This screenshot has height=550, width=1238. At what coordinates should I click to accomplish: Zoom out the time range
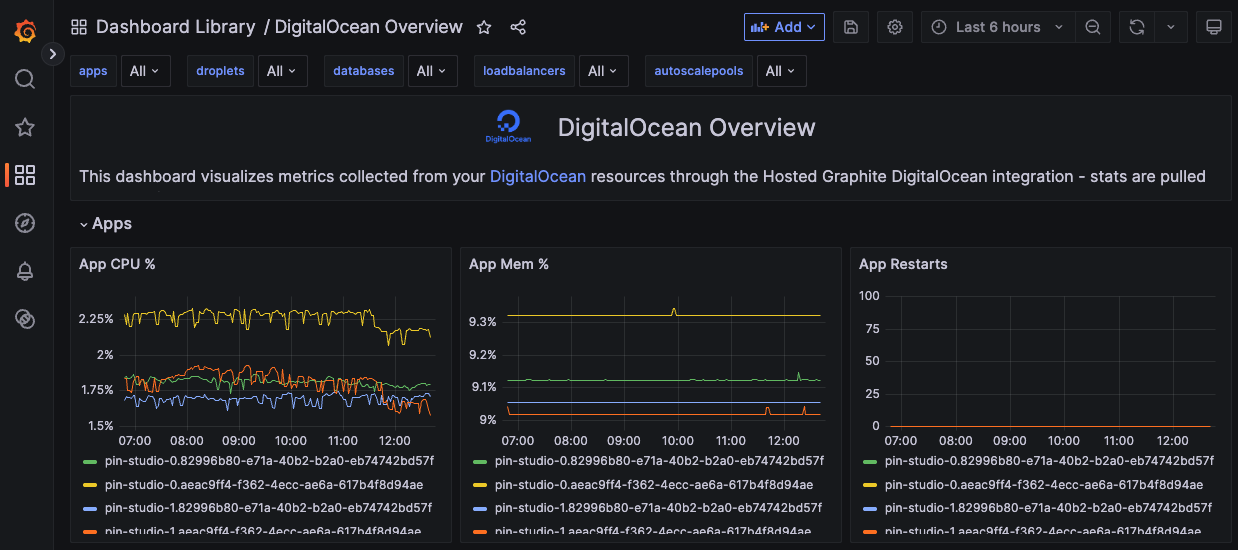(x=1093, y=27)
